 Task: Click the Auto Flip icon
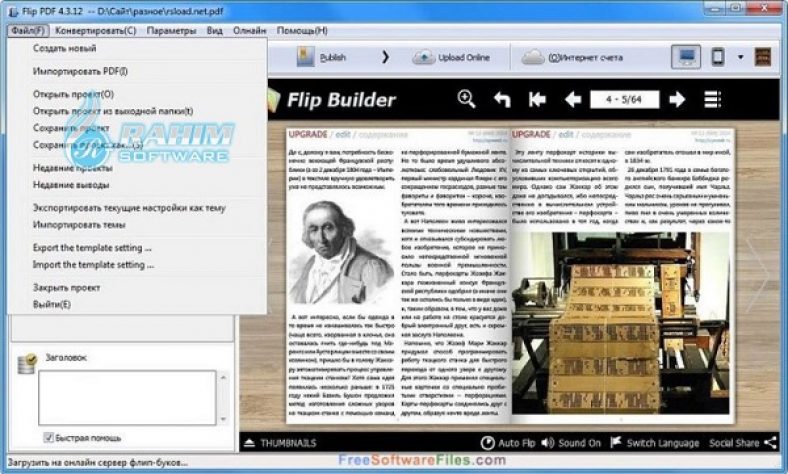pos(487,443)
